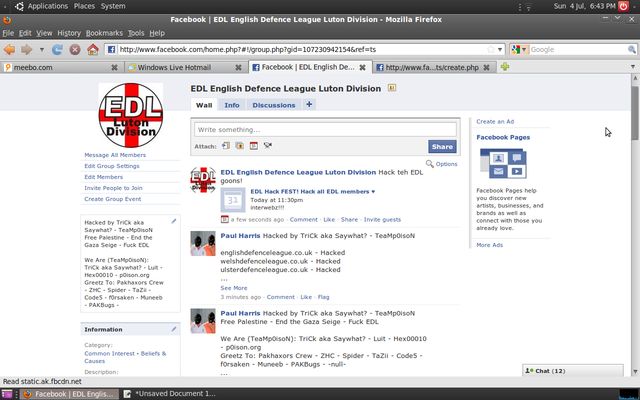Click the attach photo icon below the post box
This screenshot has width=640, height=400.
click(240, 146)
